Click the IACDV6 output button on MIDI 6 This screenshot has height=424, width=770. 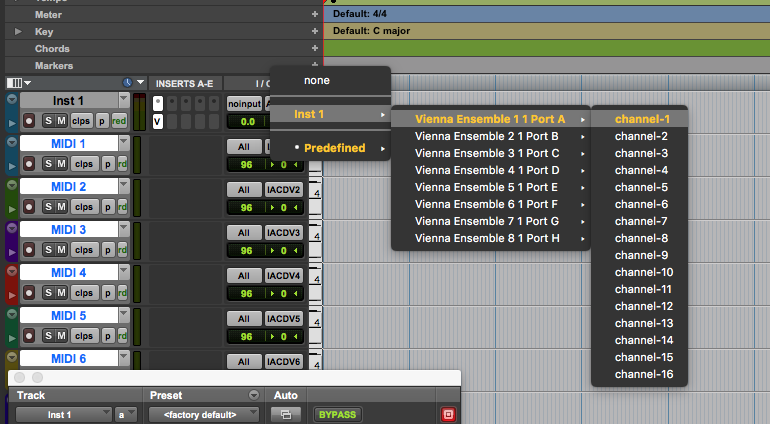click(x=283, y=362)
